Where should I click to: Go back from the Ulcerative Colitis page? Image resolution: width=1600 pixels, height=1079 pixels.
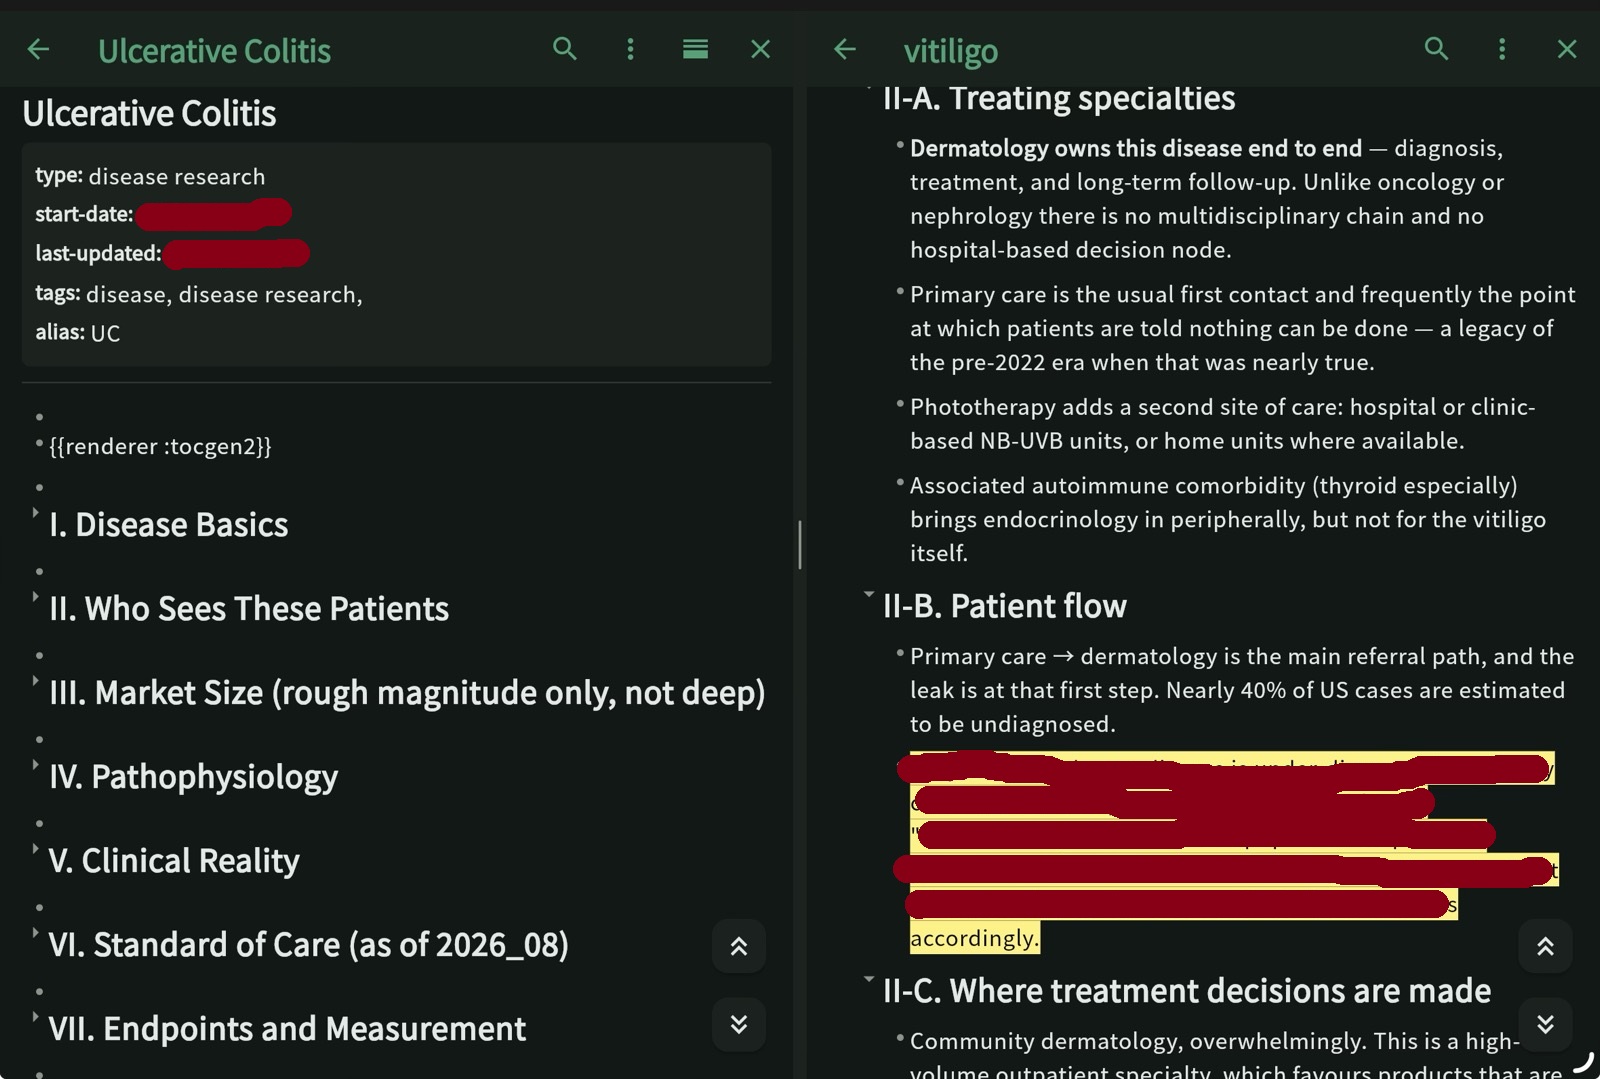(x=38, y=49)
